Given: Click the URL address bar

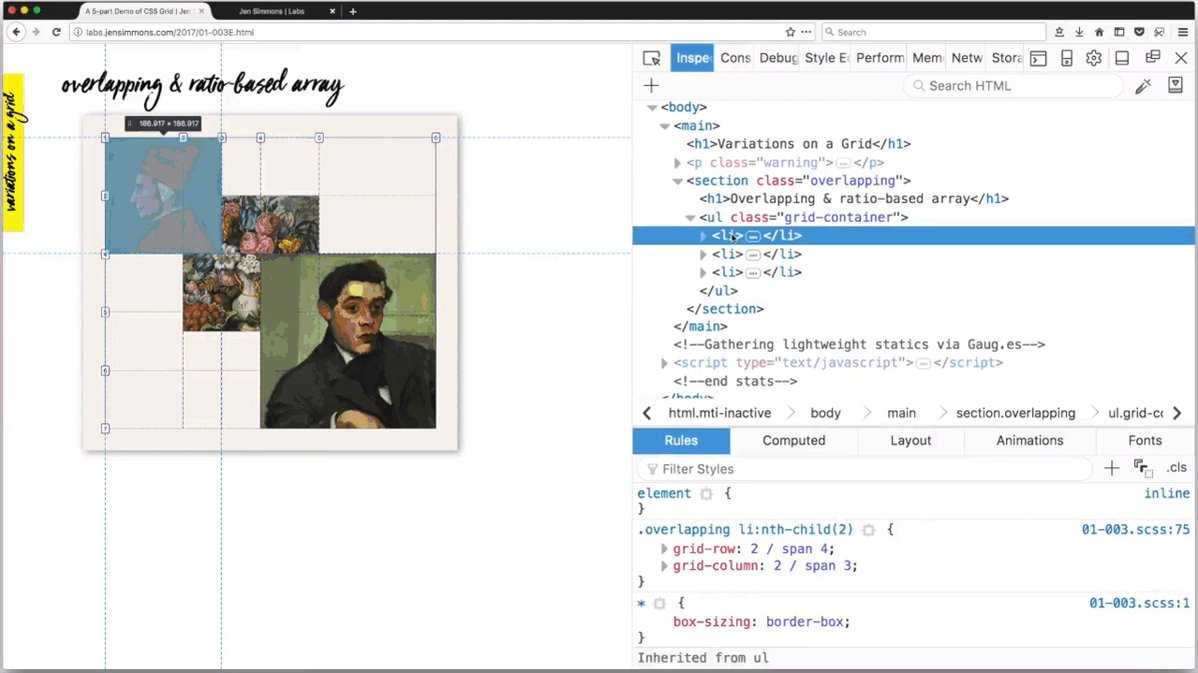Looking at the screenshot, I should [x=443, y=32].
